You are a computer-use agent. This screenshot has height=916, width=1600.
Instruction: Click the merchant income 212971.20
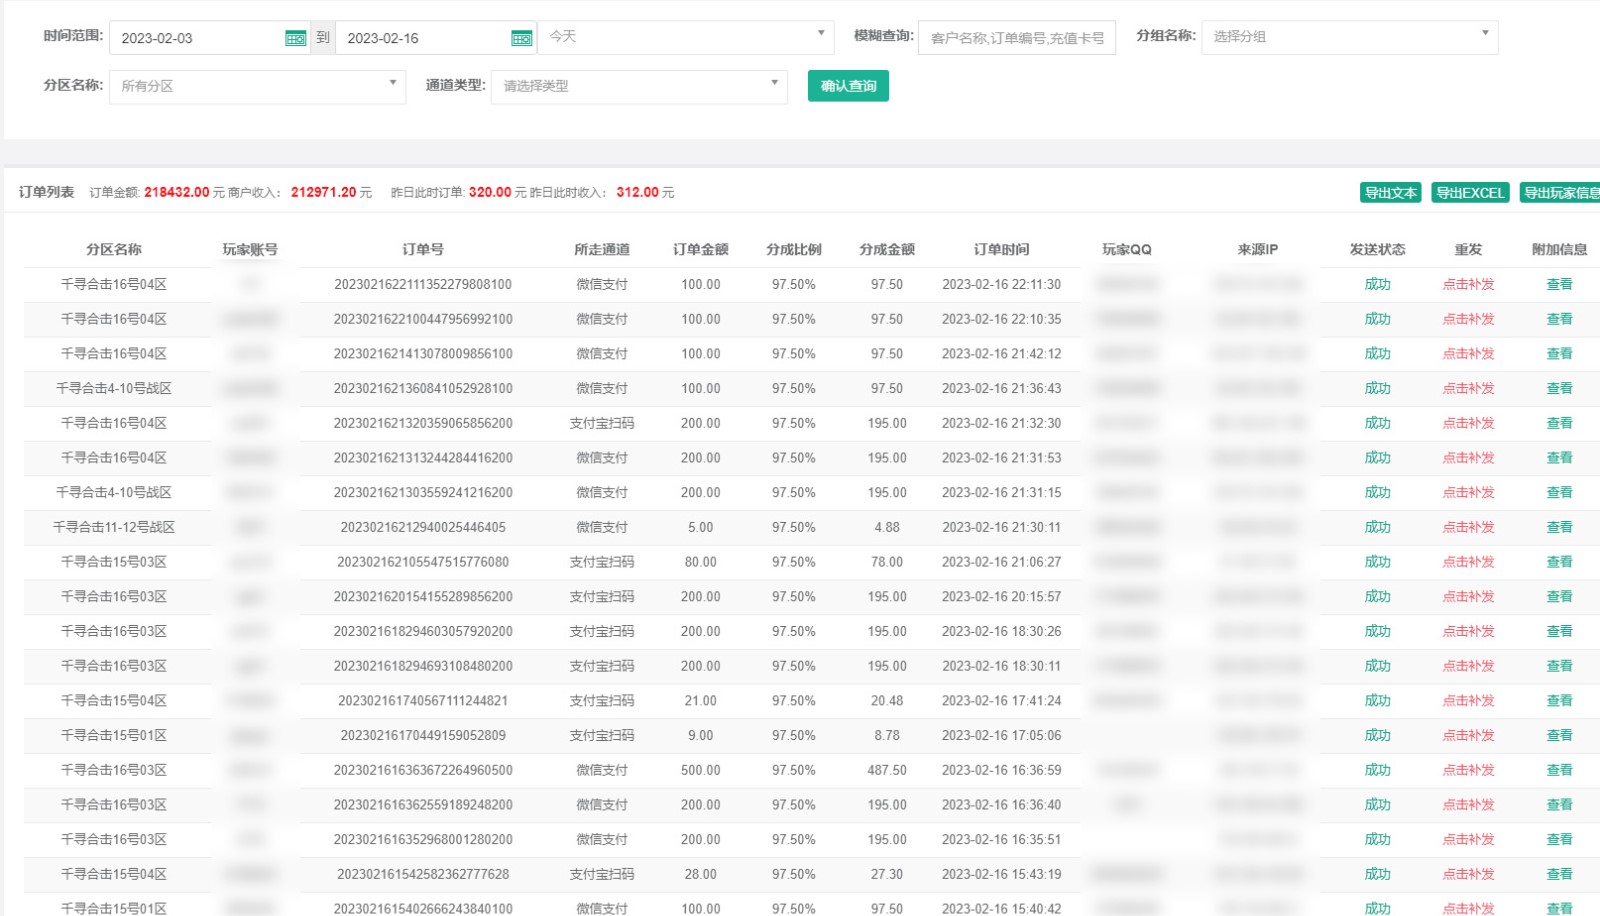pos(324,193)
